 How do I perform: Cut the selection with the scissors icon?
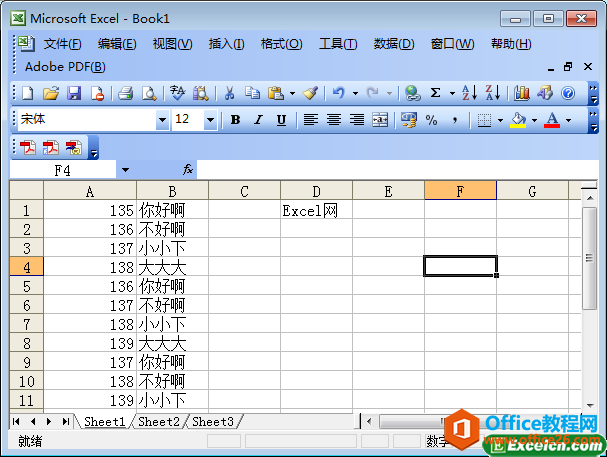[230, 93]
